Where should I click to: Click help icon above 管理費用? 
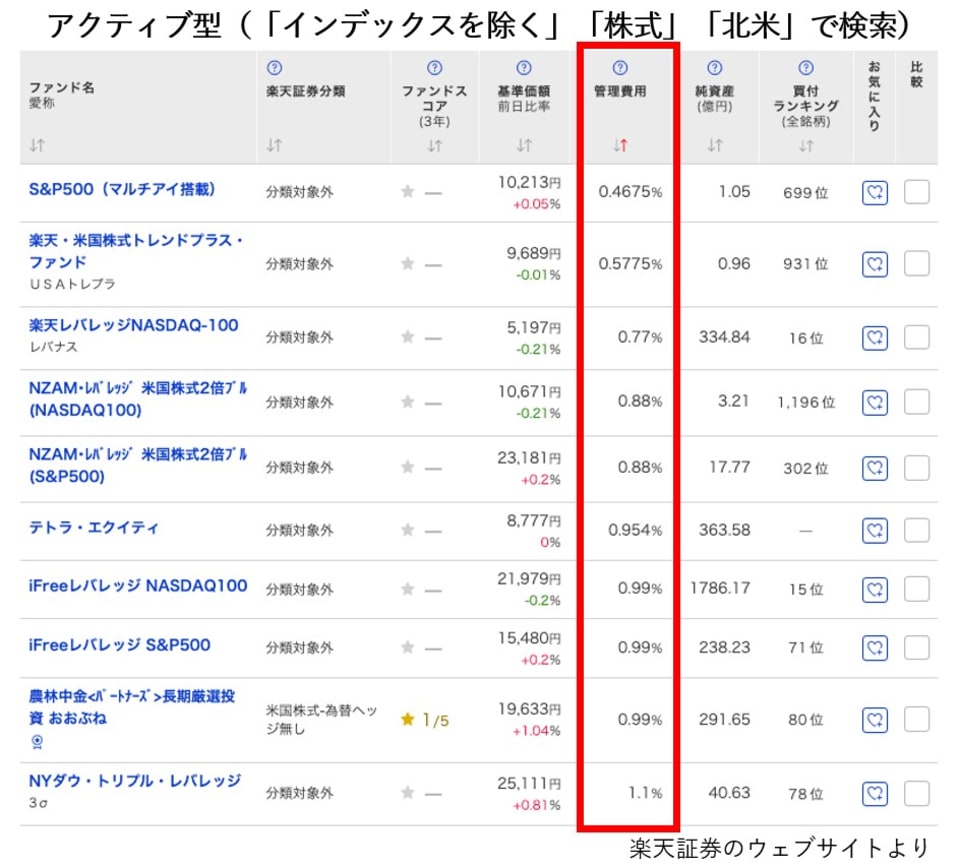[620, 68]
